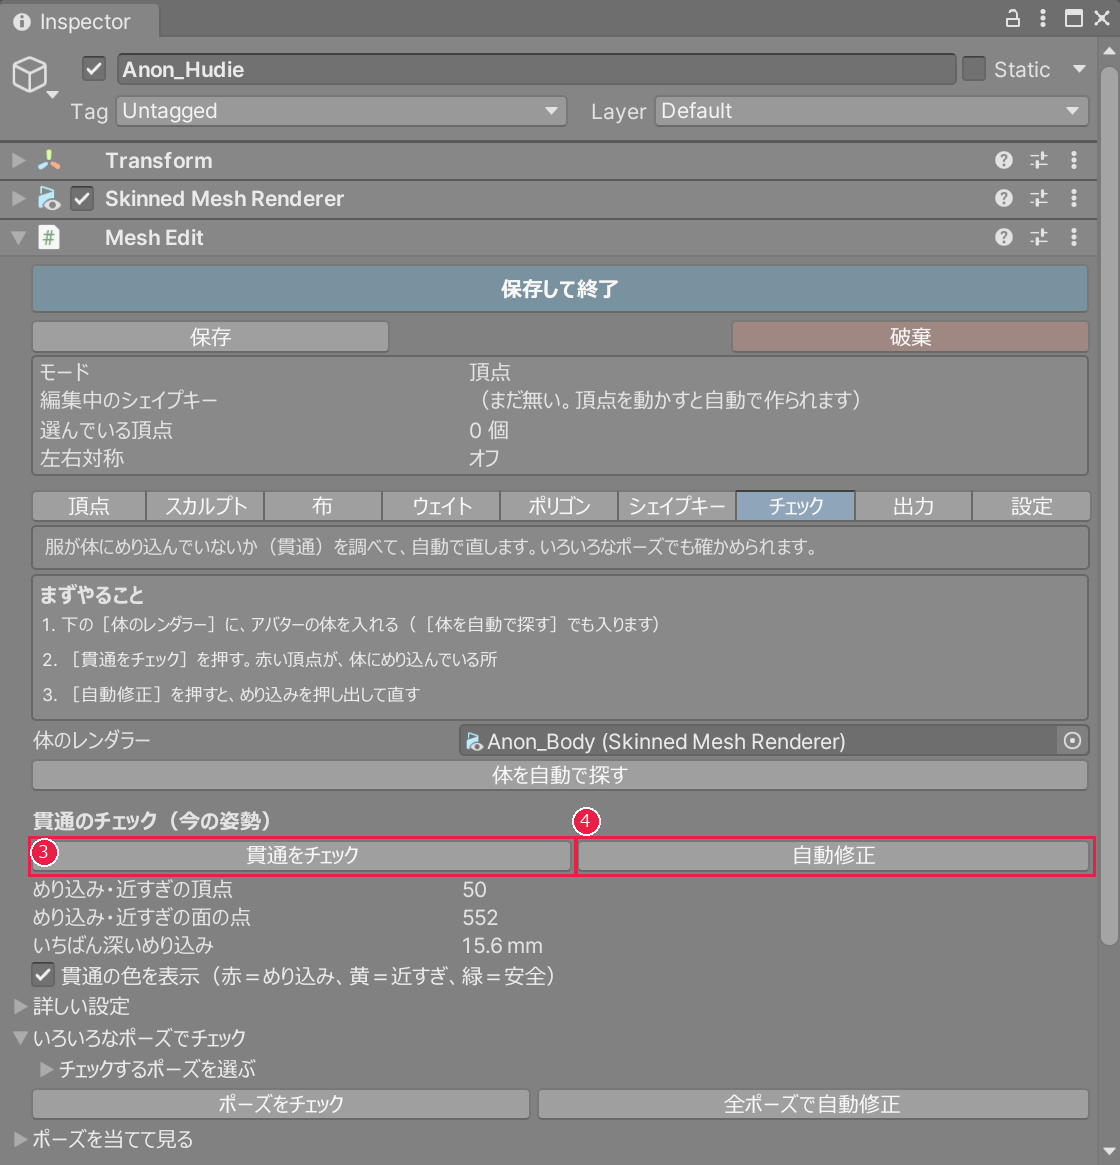This screenshot has width=1120, height=1165.
Task: Click the 貫通をチェック button
Action: [302, 855]
